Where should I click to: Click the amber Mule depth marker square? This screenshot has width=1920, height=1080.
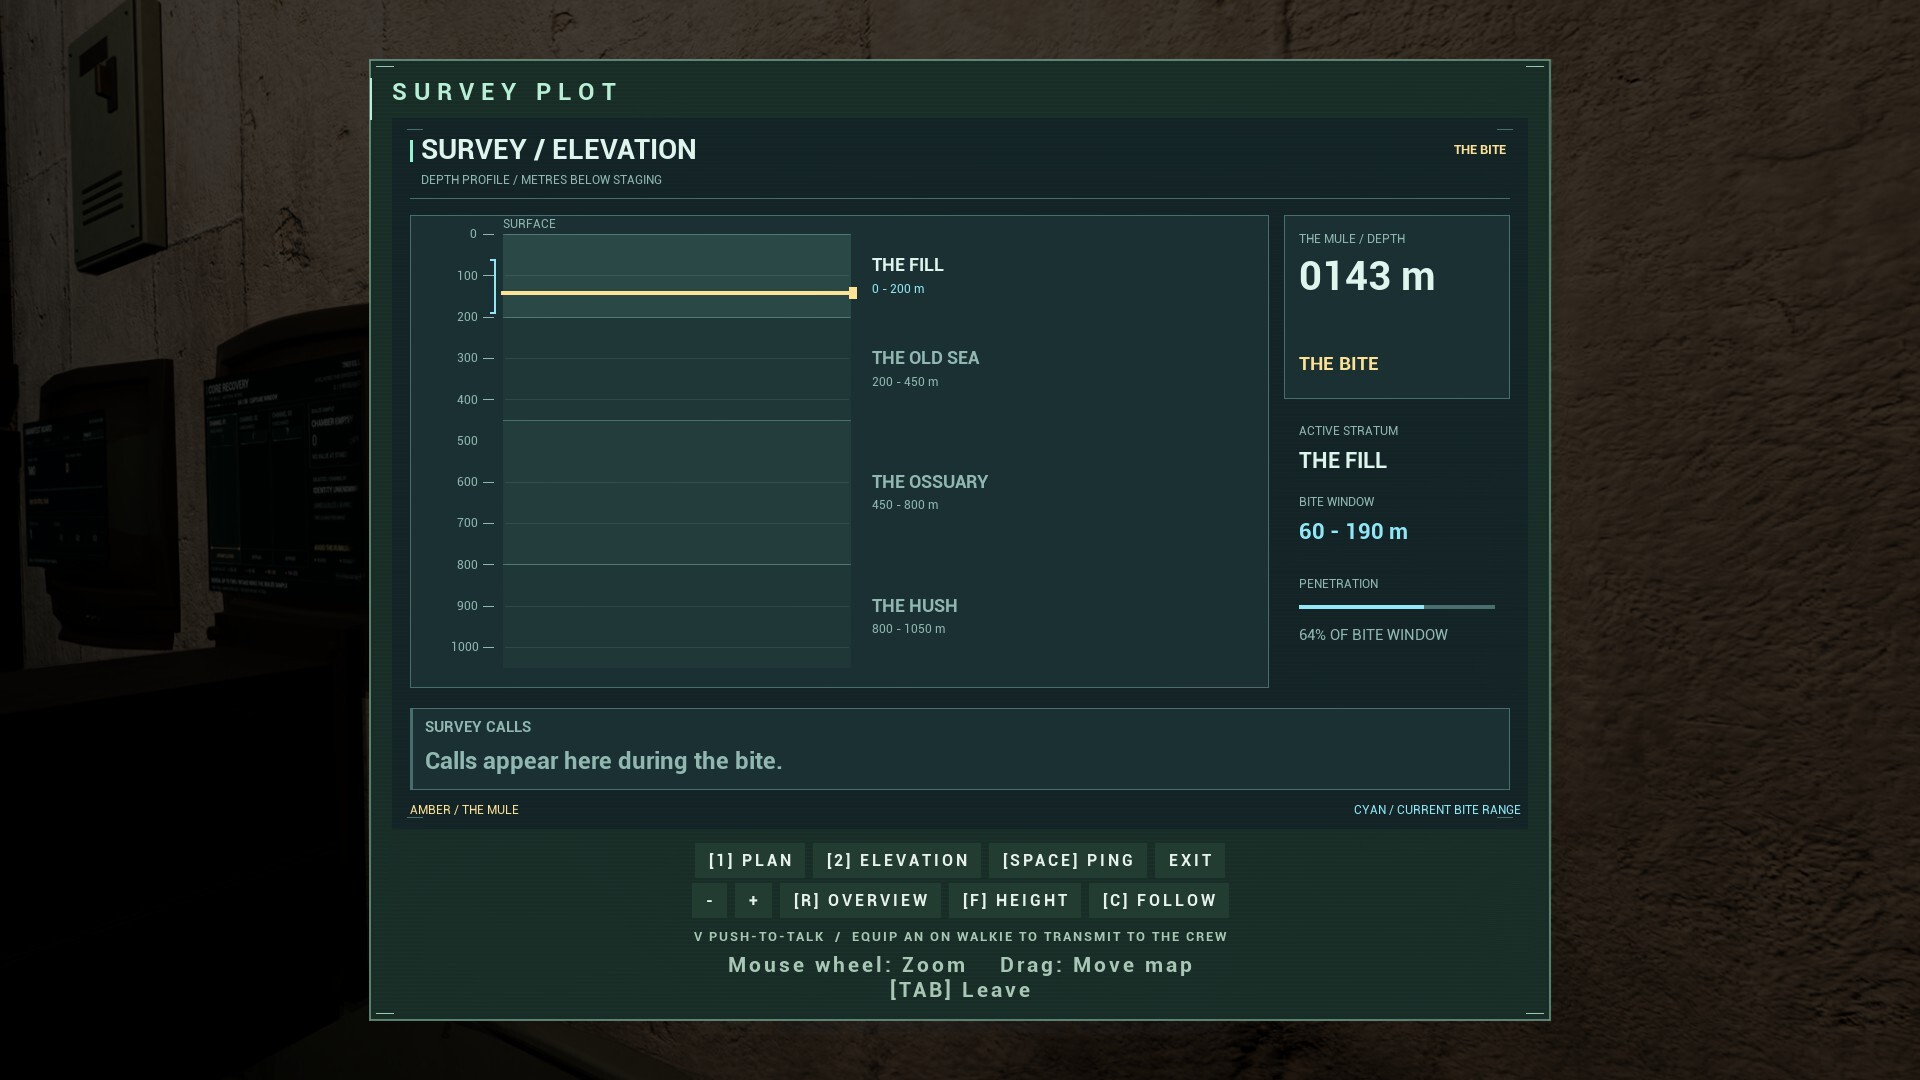[853, 293]
